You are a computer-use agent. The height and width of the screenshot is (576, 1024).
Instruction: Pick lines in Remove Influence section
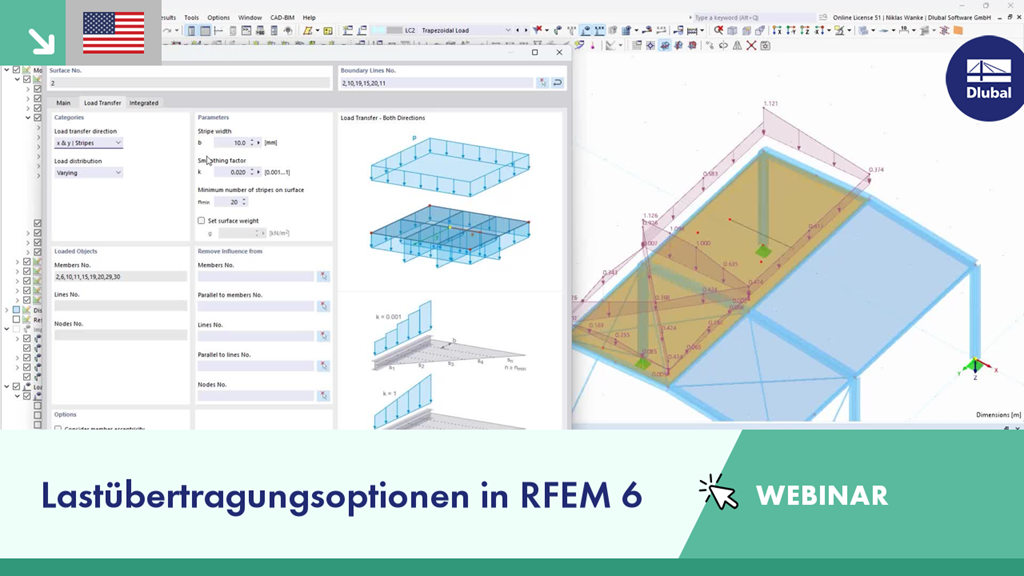pyautogui.click(x=323, y=336)
